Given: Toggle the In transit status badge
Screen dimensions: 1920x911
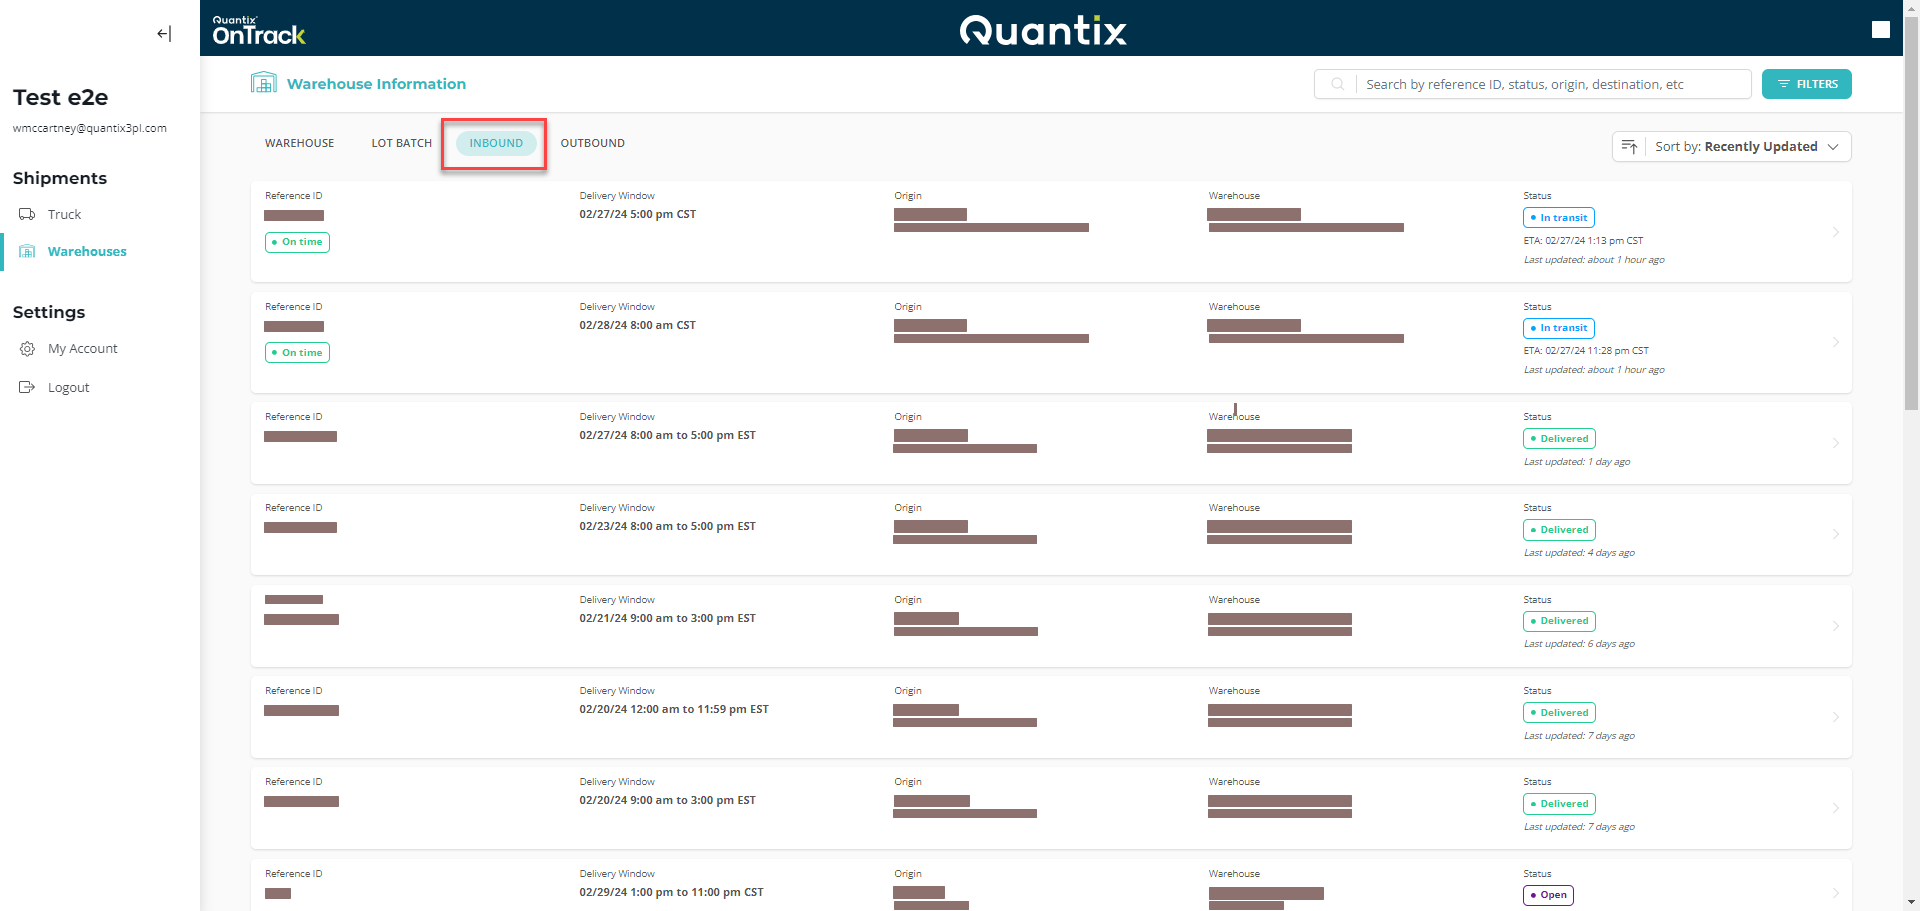Looking at the screenshot, I should 1559,217.
